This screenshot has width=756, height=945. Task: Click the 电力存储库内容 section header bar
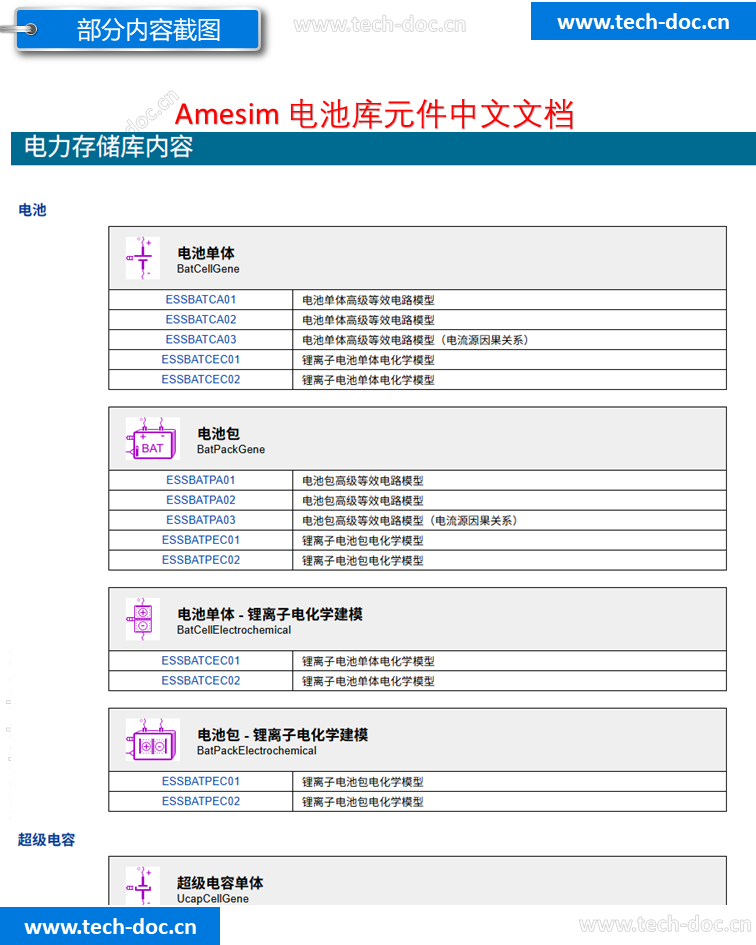383,148
